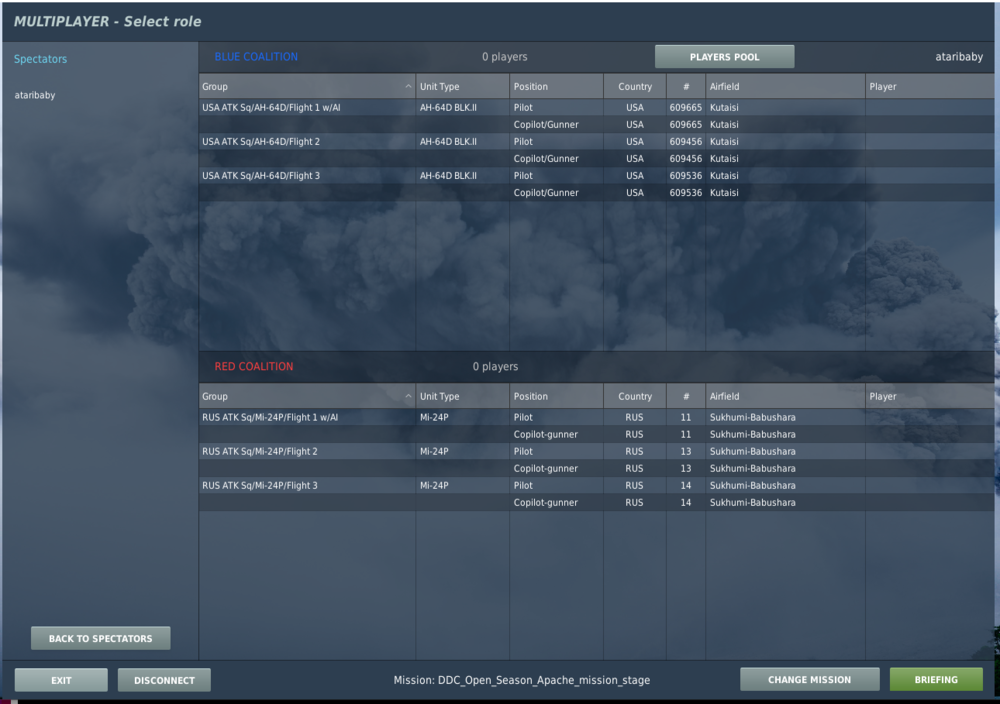Select Blue Coalition Group column header

coord(307,86)
